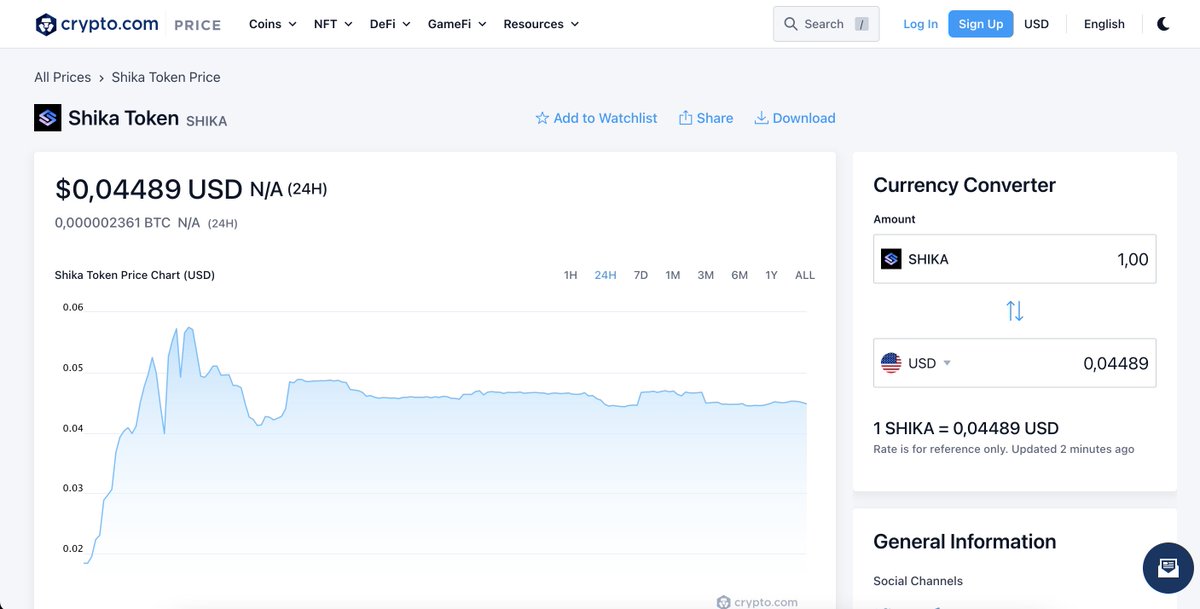The width and height of the screenshot is (1200, 609).
Task: Open the USD currency dropdown in converter
Action: [x=929, y=363]
